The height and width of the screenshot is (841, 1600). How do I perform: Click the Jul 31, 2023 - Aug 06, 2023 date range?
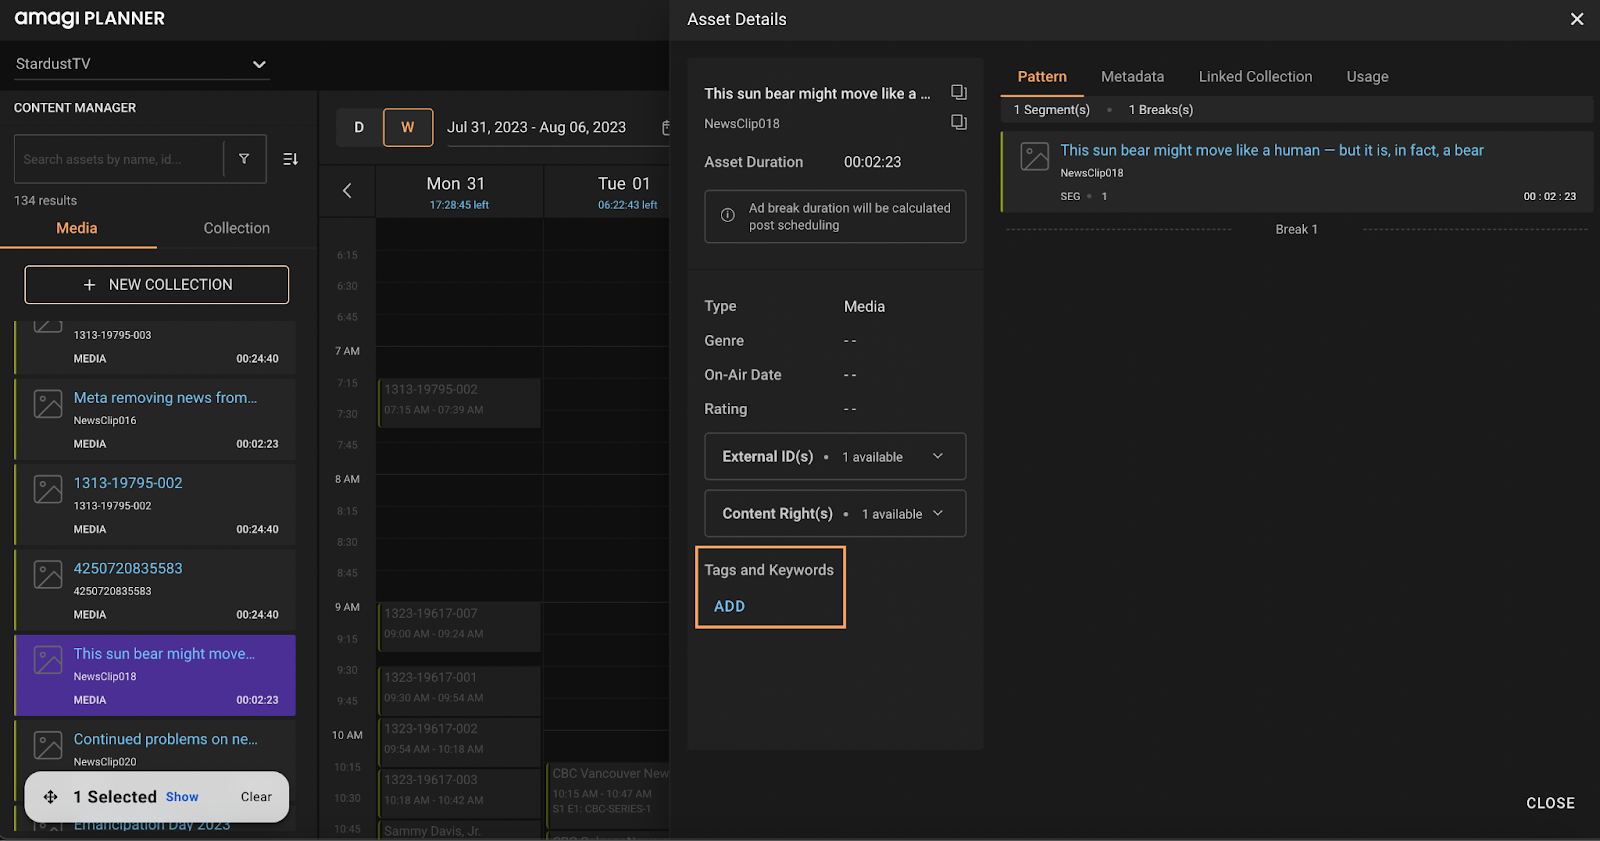pos(536,127)
